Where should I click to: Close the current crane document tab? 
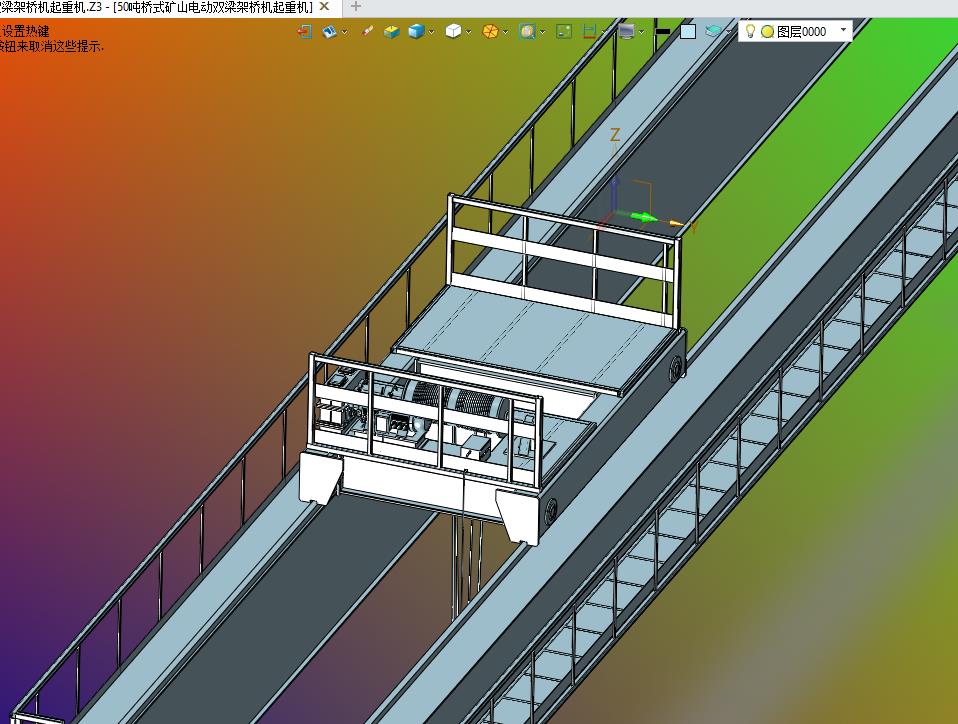click(324, 7)
